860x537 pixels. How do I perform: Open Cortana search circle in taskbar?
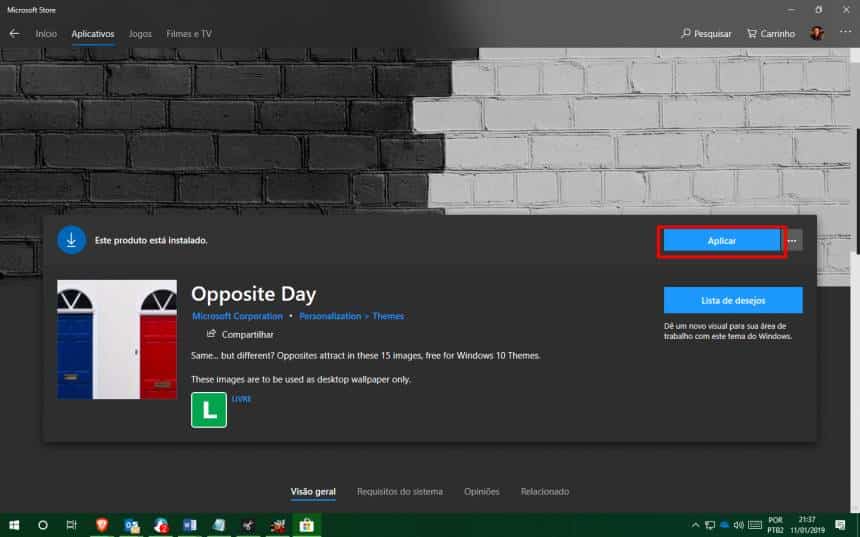pyautogui.click(x=43, y=525)
